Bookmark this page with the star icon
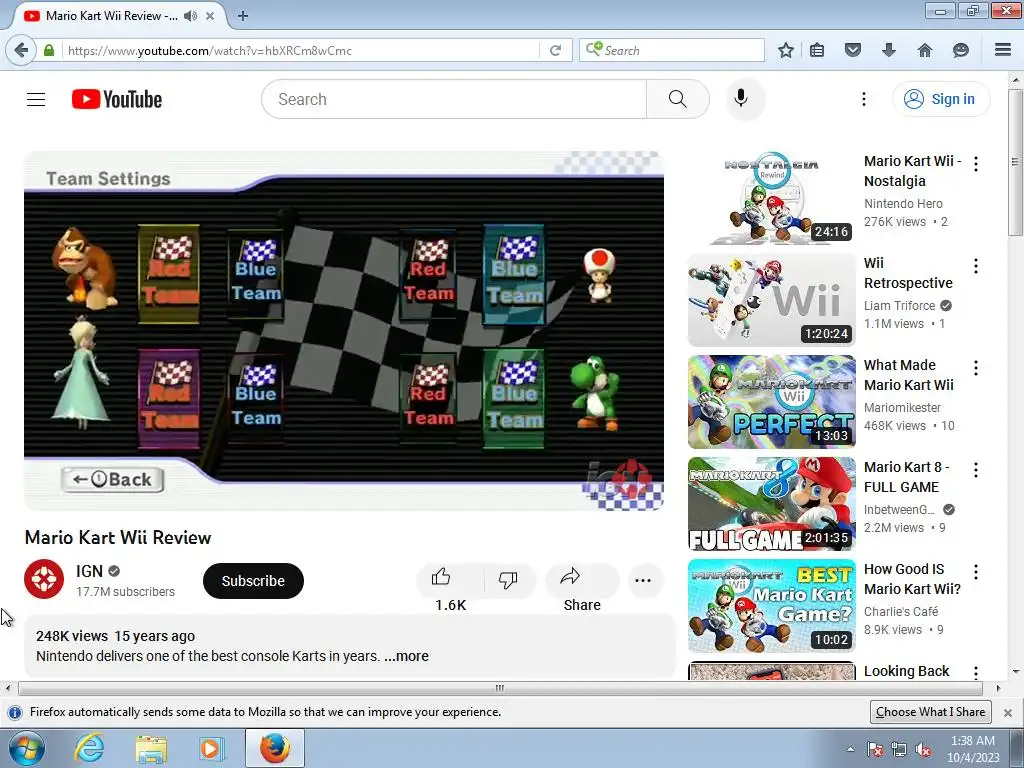 [786, 50]
